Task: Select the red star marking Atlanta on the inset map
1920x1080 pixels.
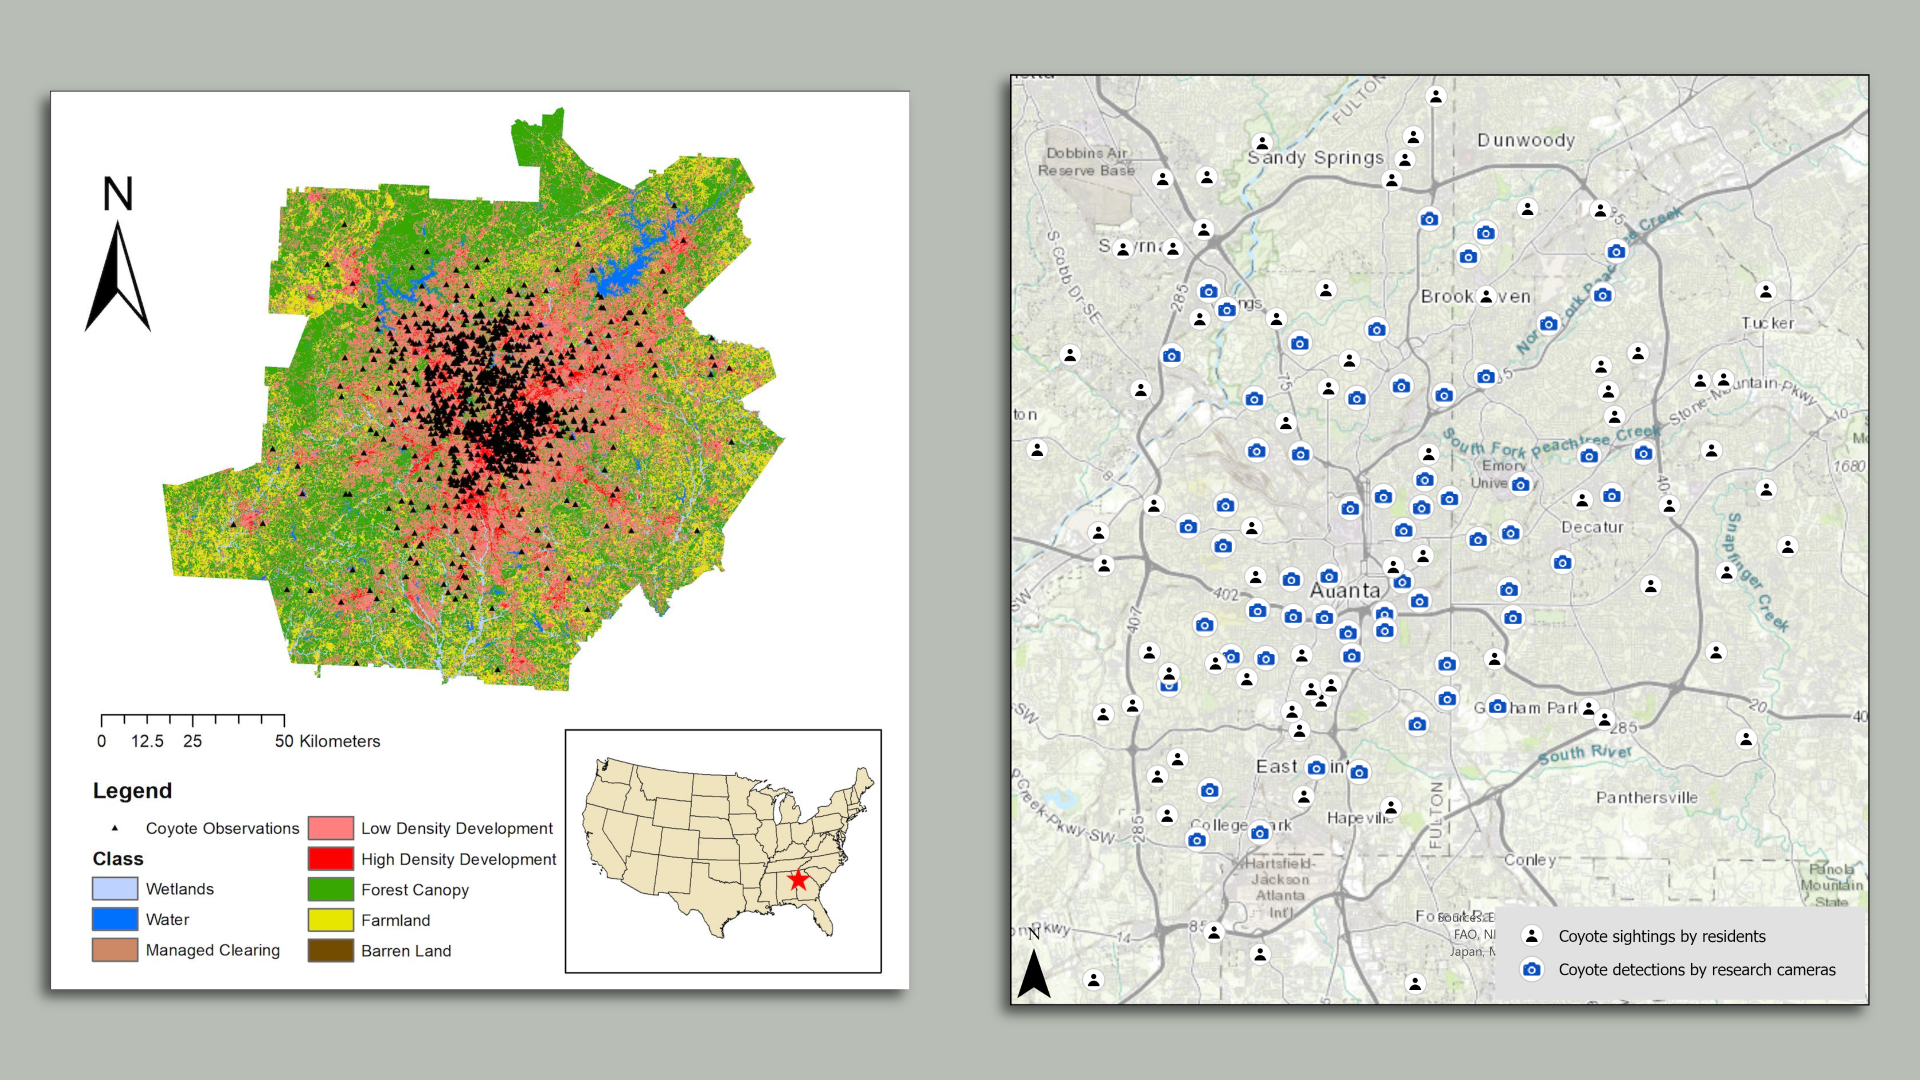Action: tap(797, 881)
